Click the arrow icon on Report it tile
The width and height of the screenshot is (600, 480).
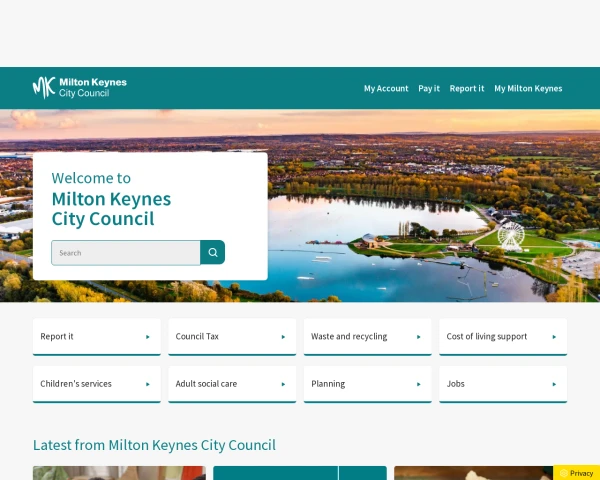(148, 337)
